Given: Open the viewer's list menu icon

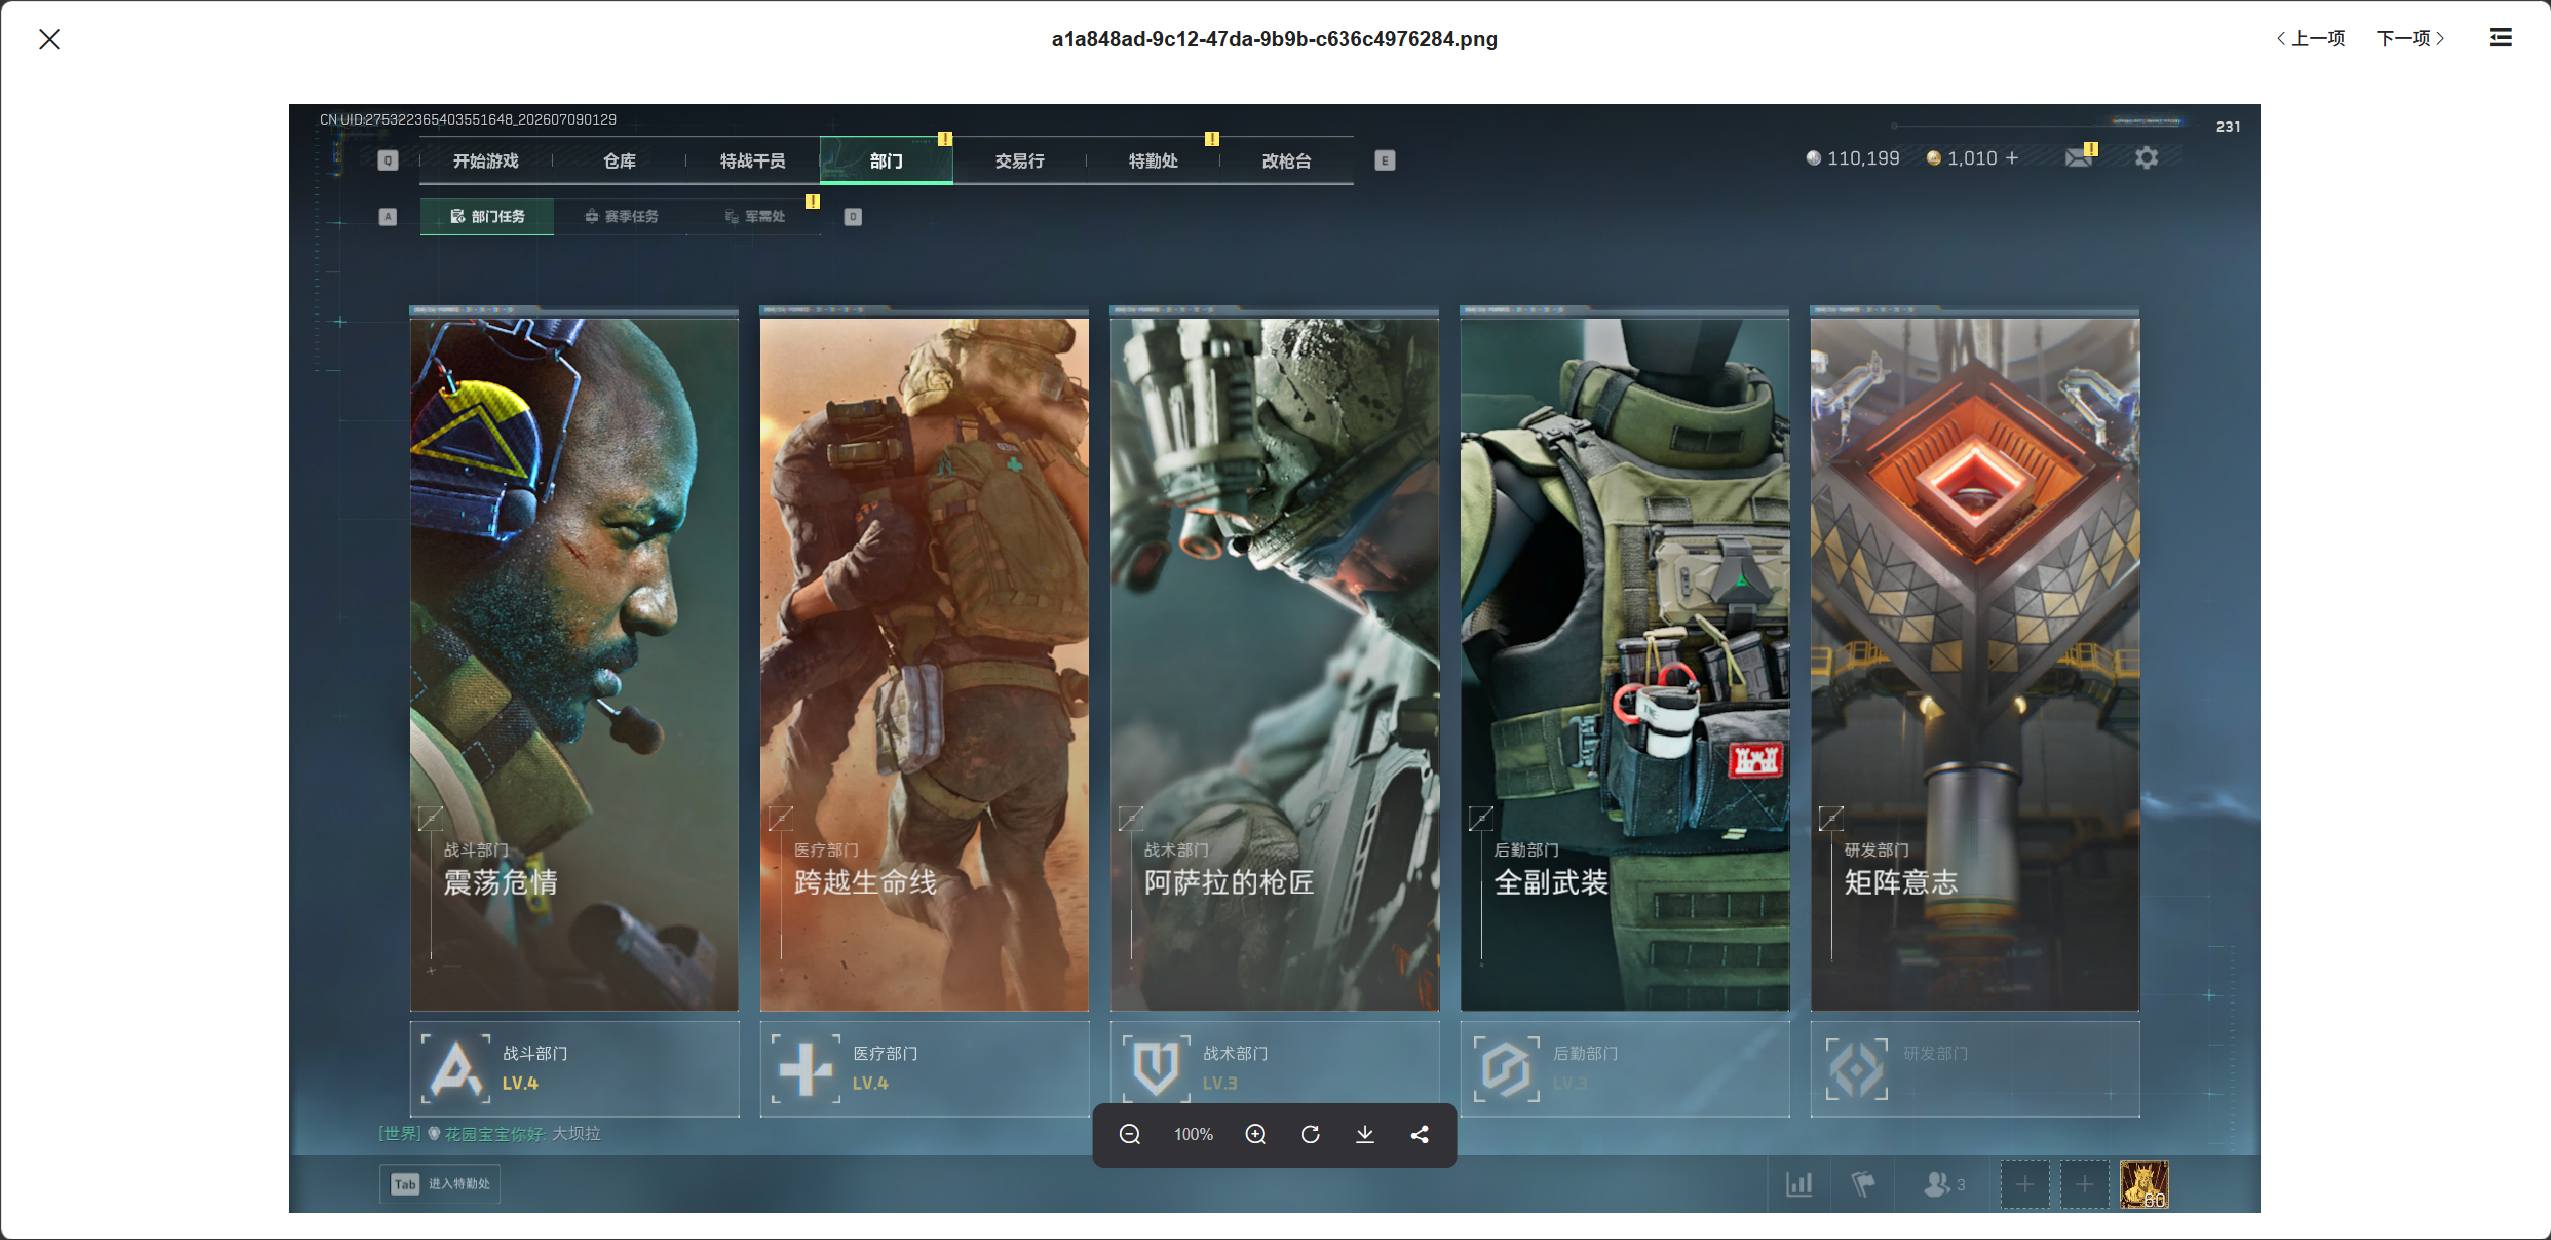Looking at the screenshot, I should coord(2500,38).
